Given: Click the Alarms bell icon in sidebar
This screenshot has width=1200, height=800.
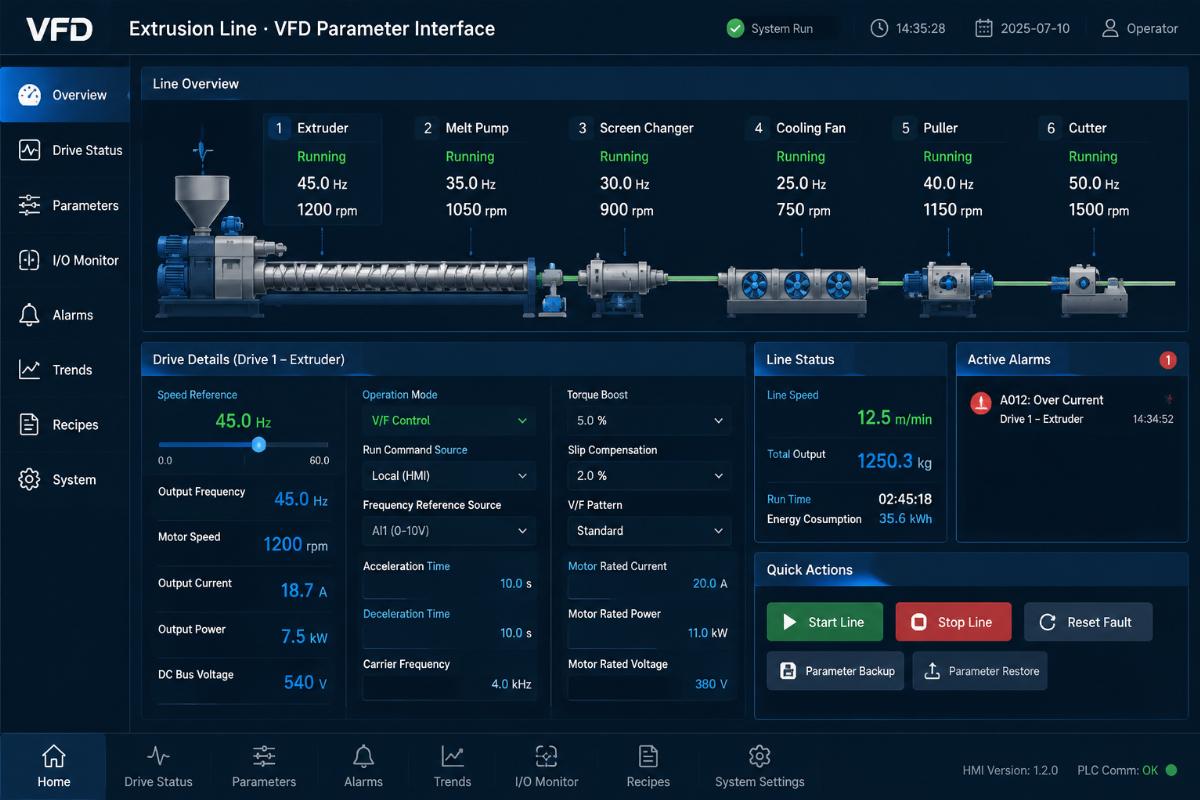Looking at the screenshot, I should [x=29, y=315].
